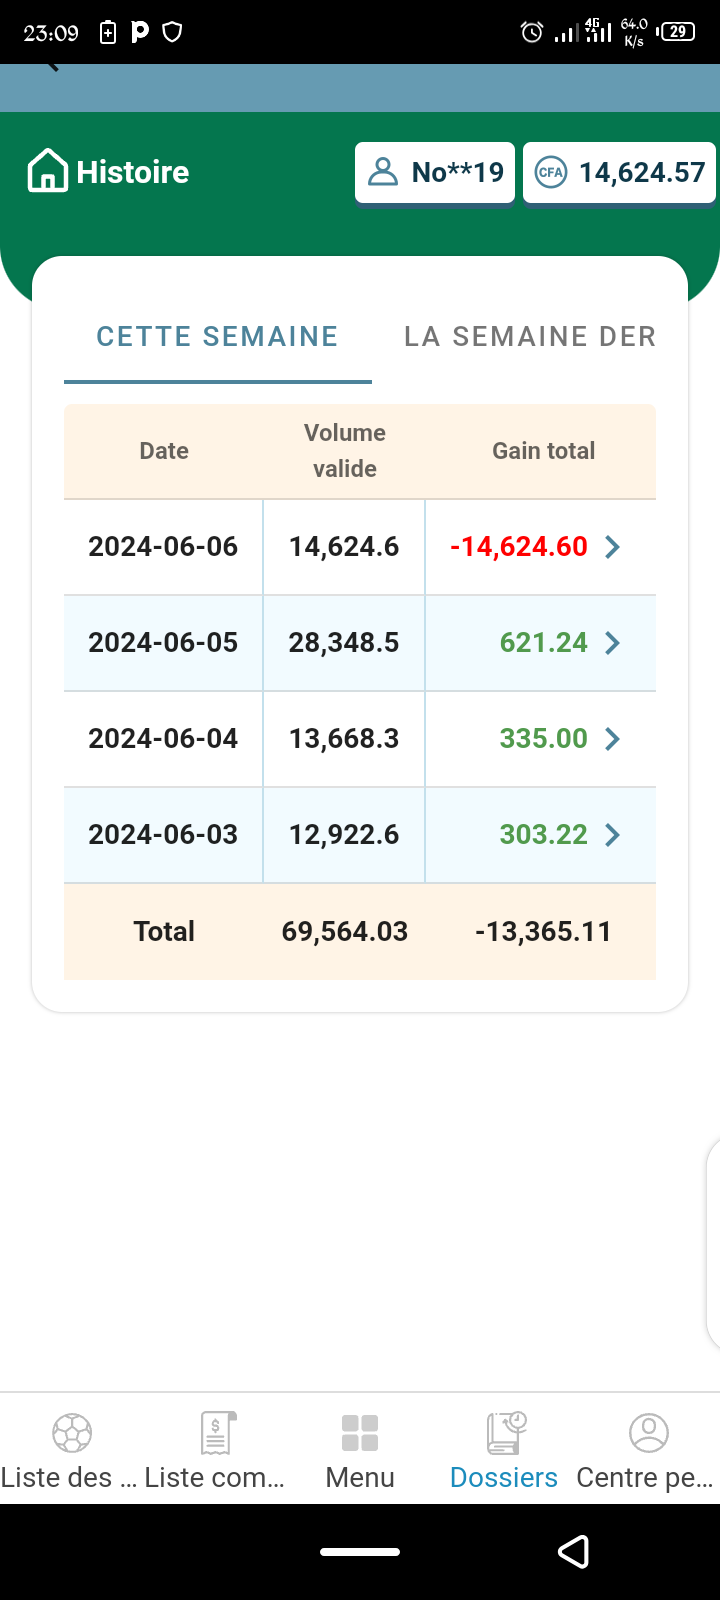Expand details for 335.00 gain chevron
720x1600 pixels.
pos(613,739)
